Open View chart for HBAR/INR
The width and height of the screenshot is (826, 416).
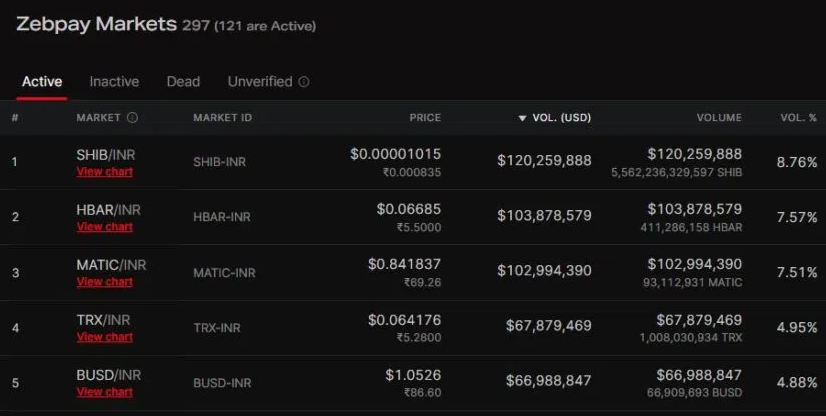(x=104, y=227)
